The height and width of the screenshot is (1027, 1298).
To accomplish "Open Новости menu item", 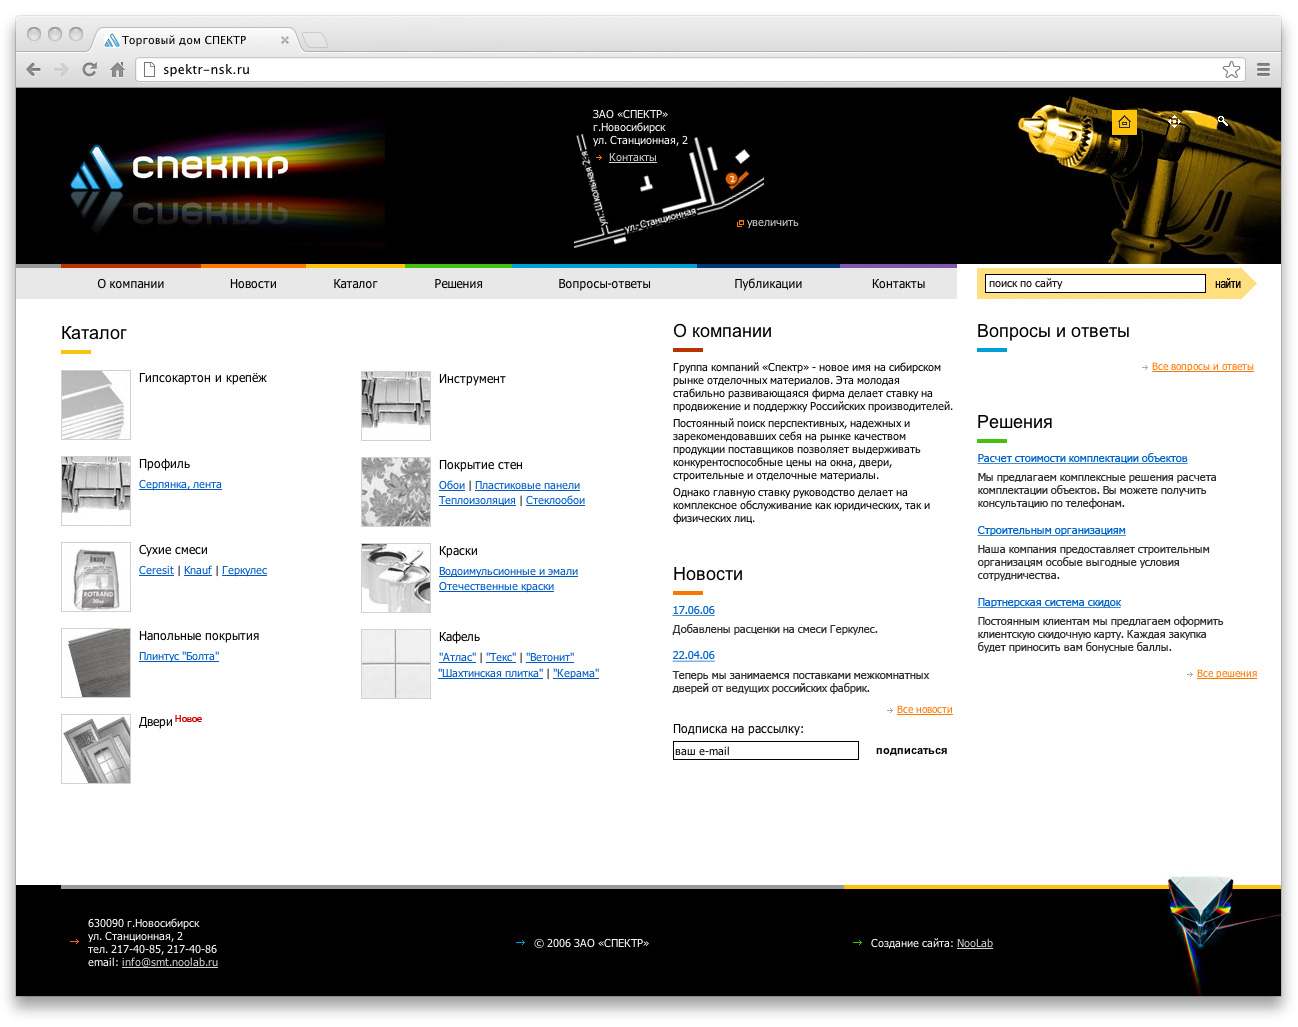I will (x=253, y=284).
